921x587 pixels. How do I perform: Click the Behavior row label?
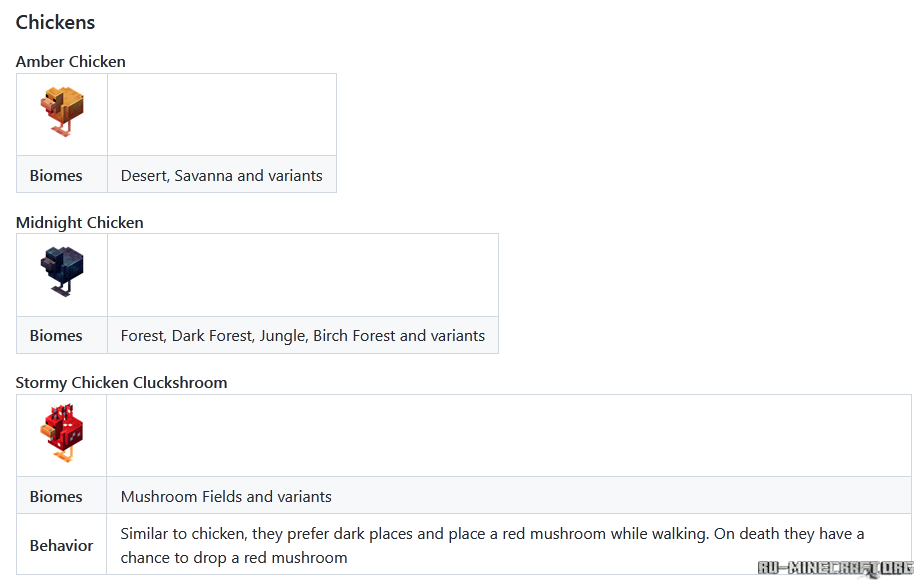click(61, 546)
